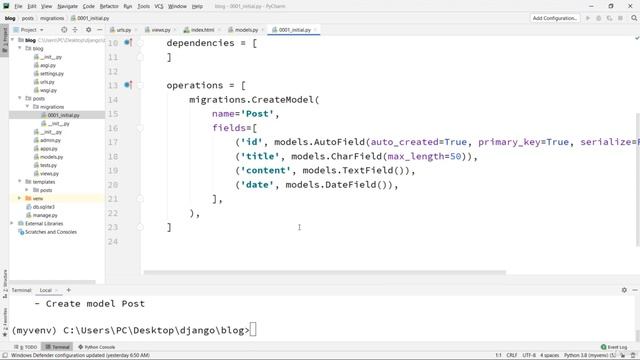640x360 pixels.
Task: Toggle fold marker at line 10 dependencies
Action: point(140,42)
